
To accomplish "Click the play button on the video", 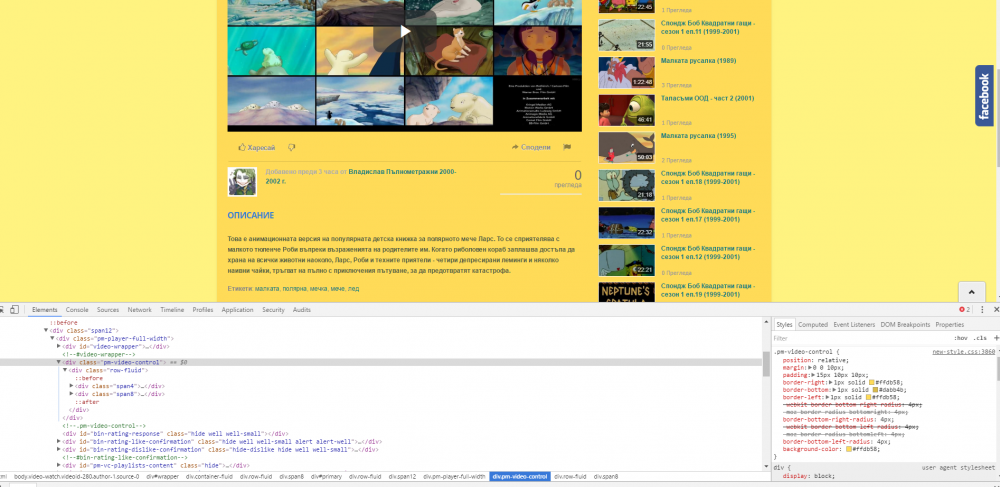I will pyautogui.click(x=405, y=31).
